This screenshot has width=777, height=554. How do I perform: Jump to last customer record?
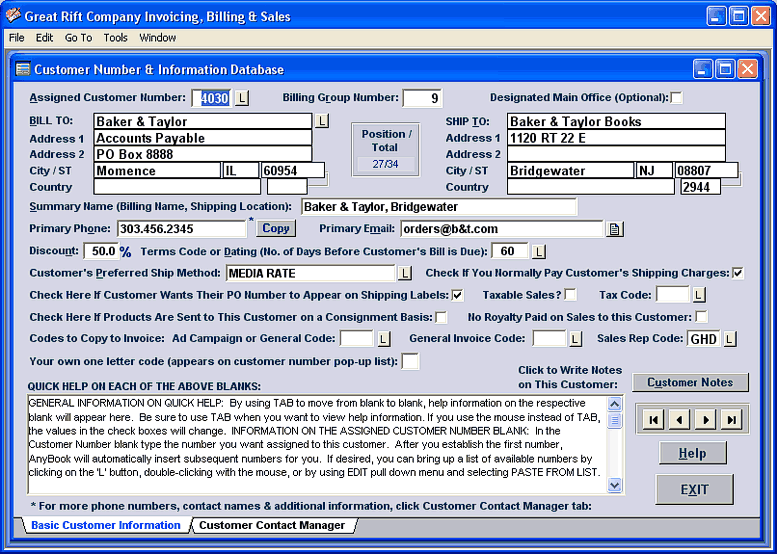click(x=731, y=420)
